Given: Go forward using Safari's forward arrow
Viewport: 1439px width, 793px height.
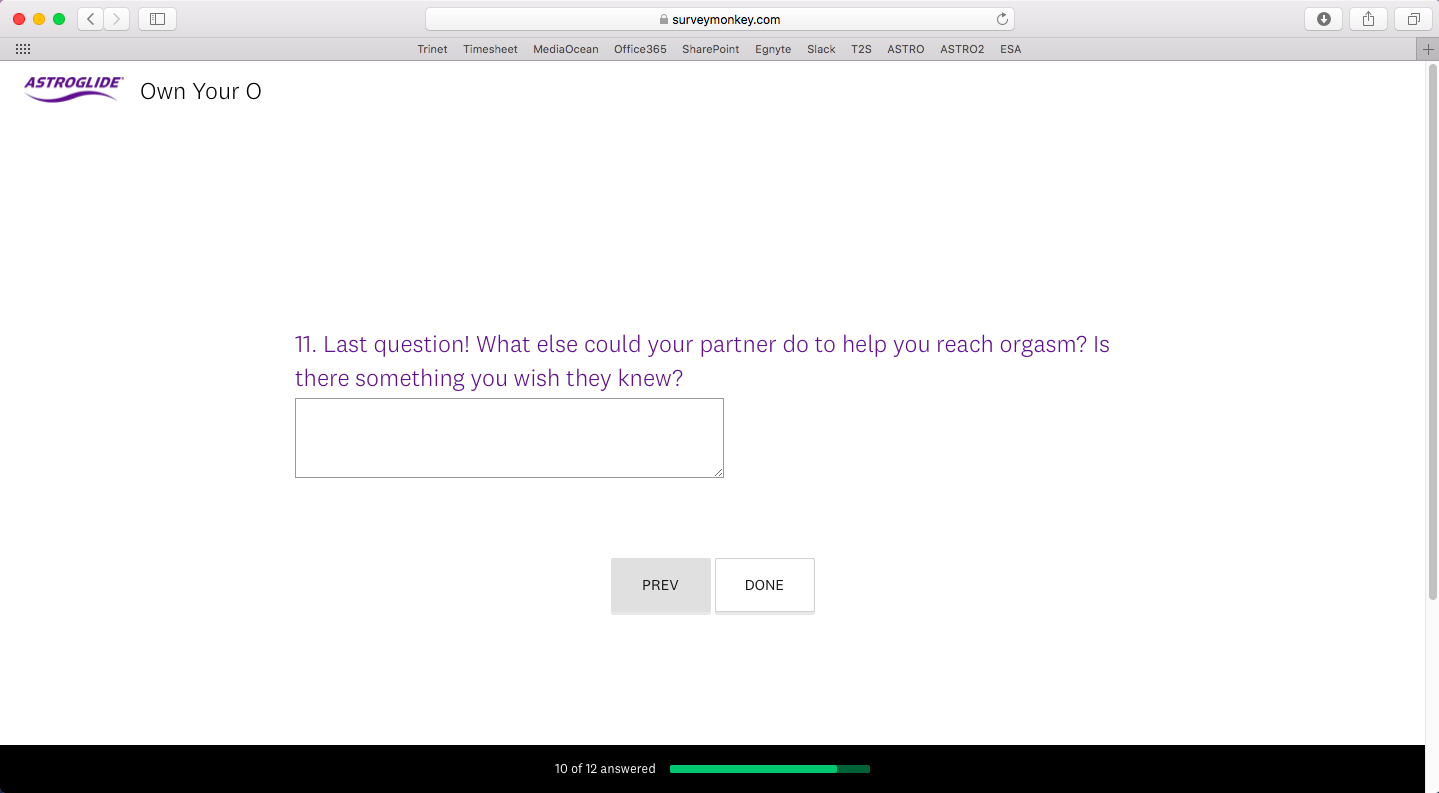Looking at the screenshot, I should click(117, 19).
